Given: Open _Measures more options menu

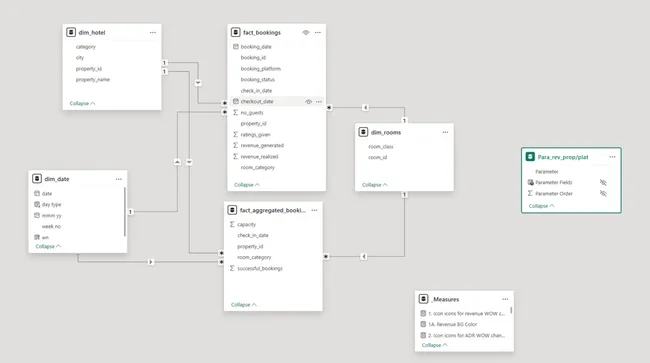Looking at the screenshot, I should (x=505, y=299).
